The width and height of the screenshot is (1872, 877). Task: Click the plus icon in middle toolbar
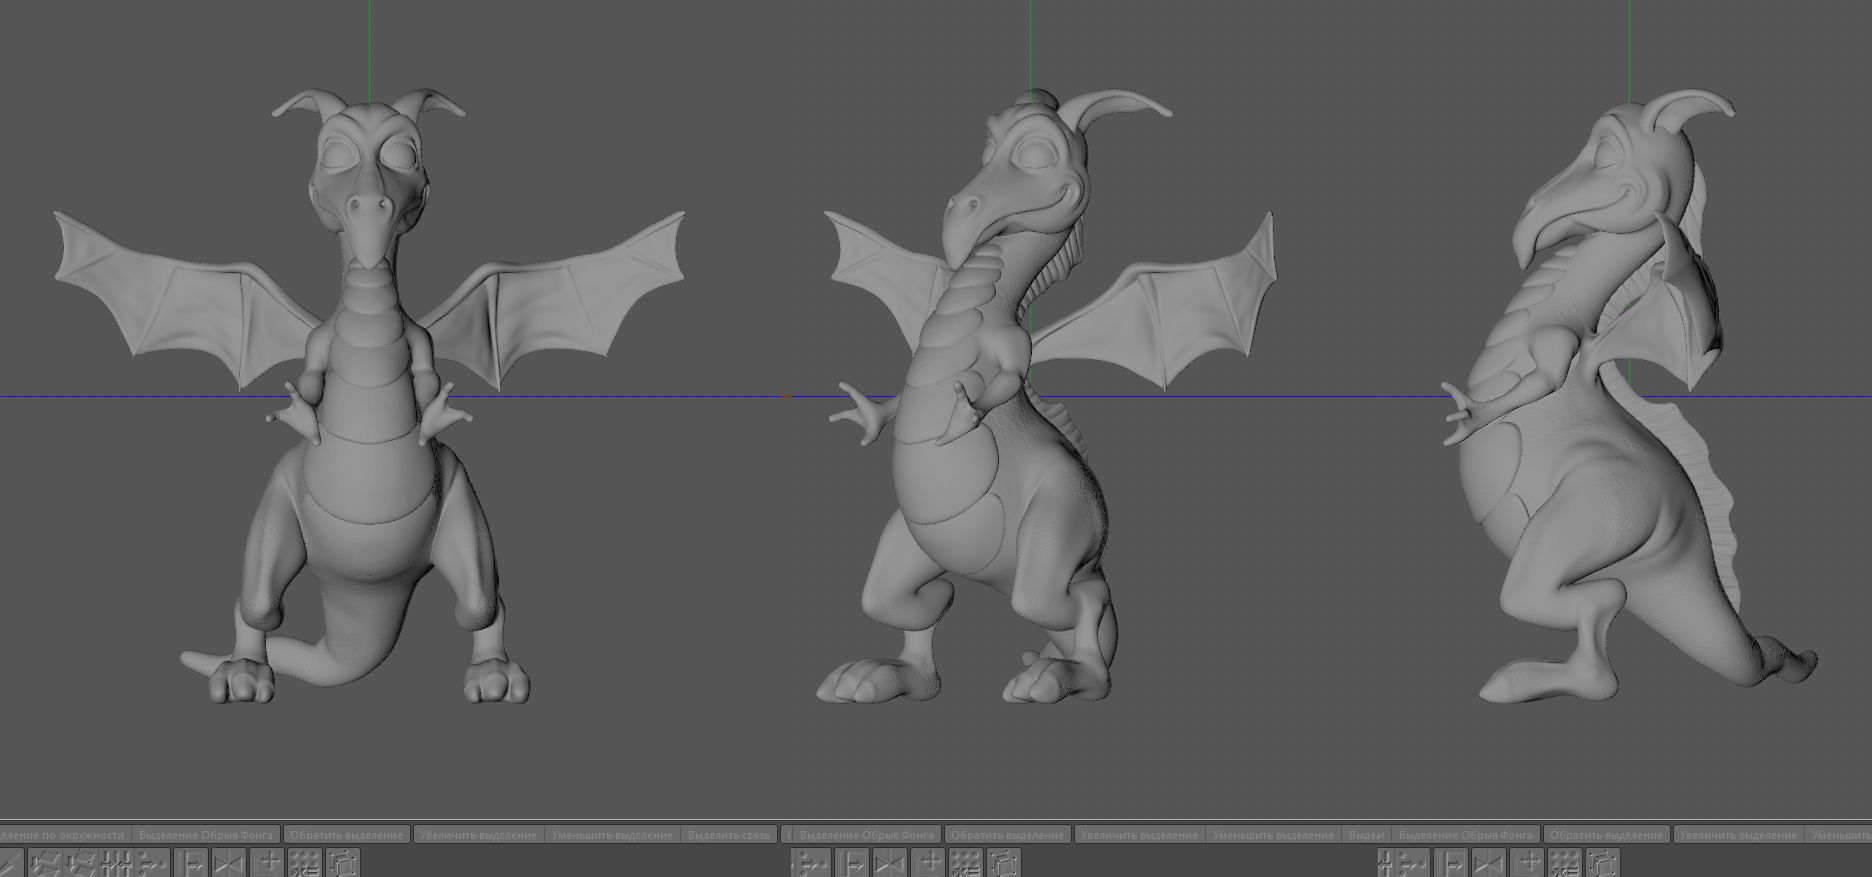(x=928, y=863)
